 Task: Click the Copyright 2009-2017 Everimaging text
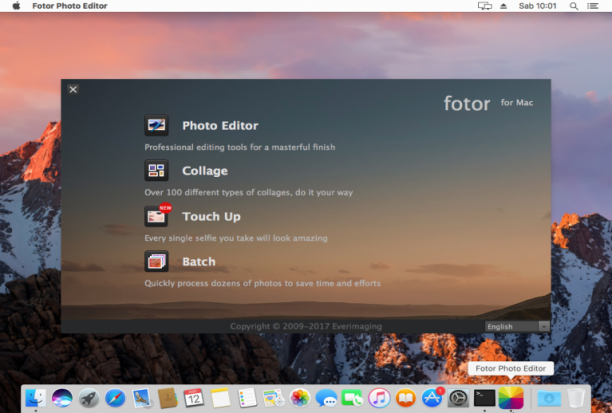[306, 326]
